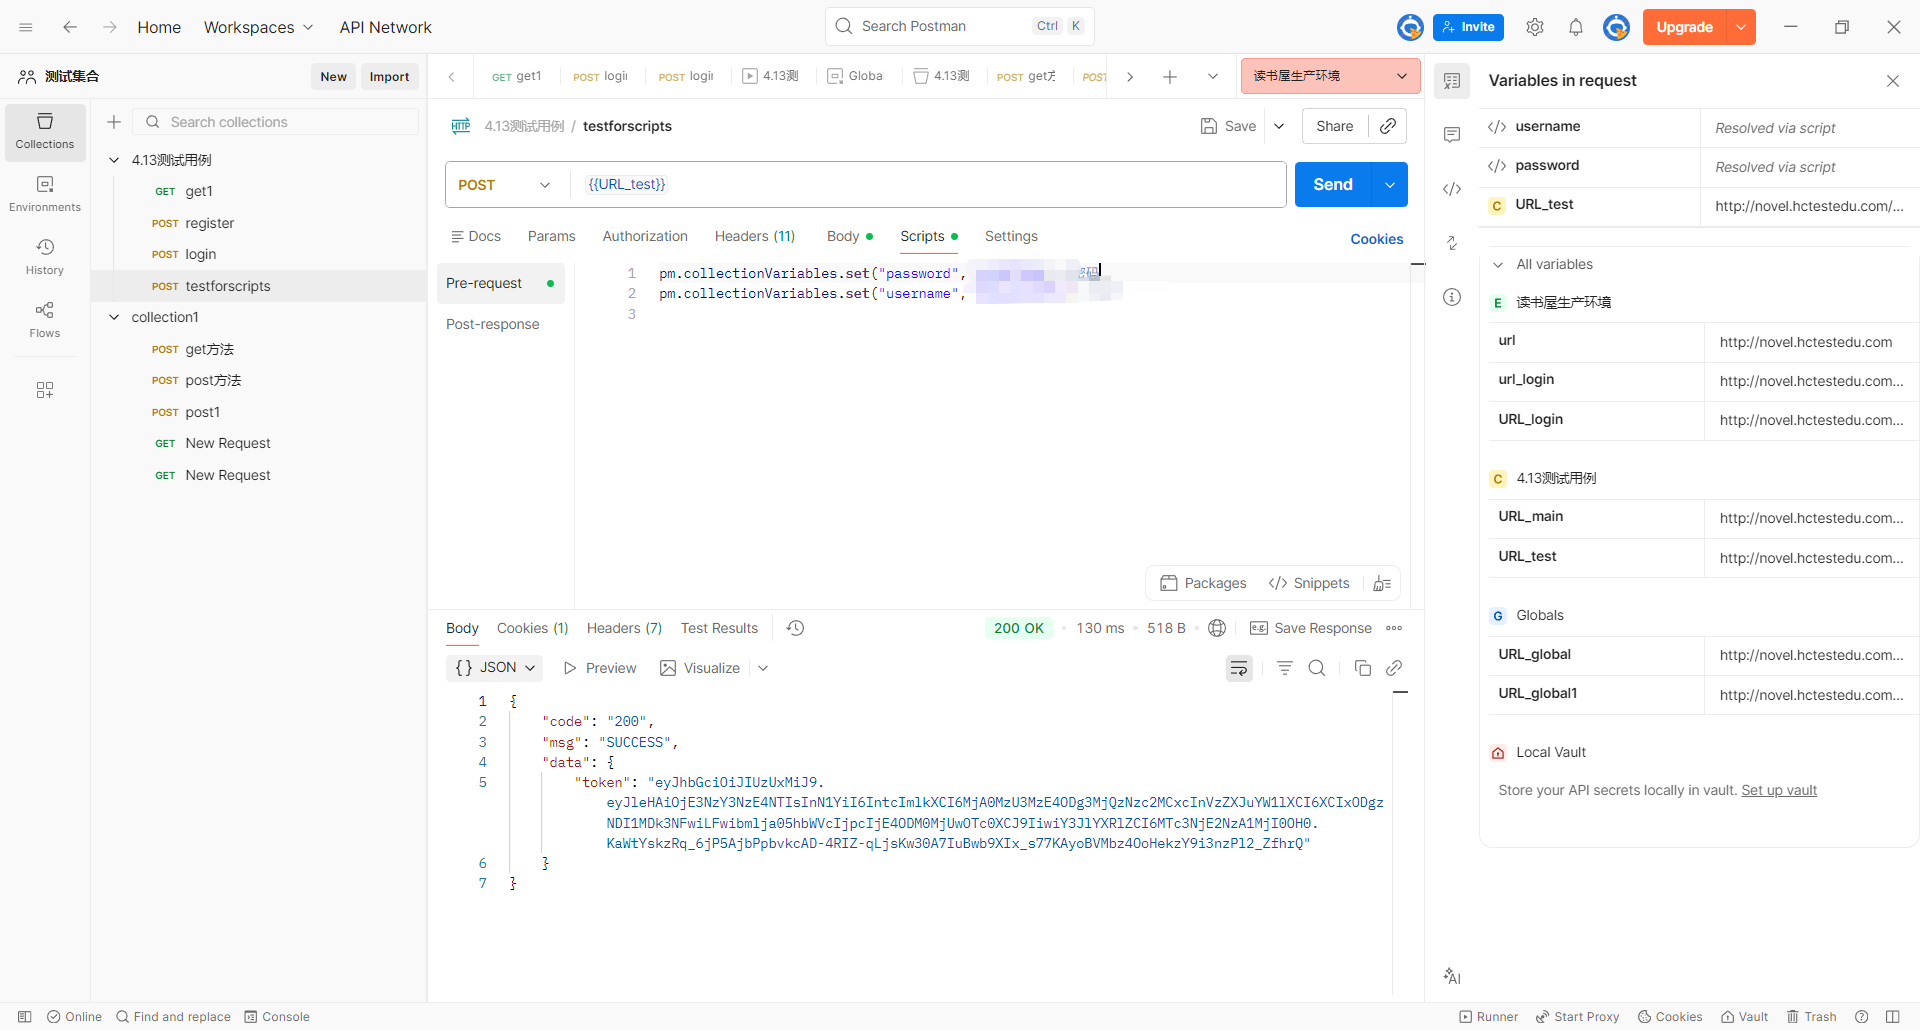This screenshot has width=1920, height=1030.
Task: Toggle the sidebar visibility icon in status bar
Action: [25, 1017]
